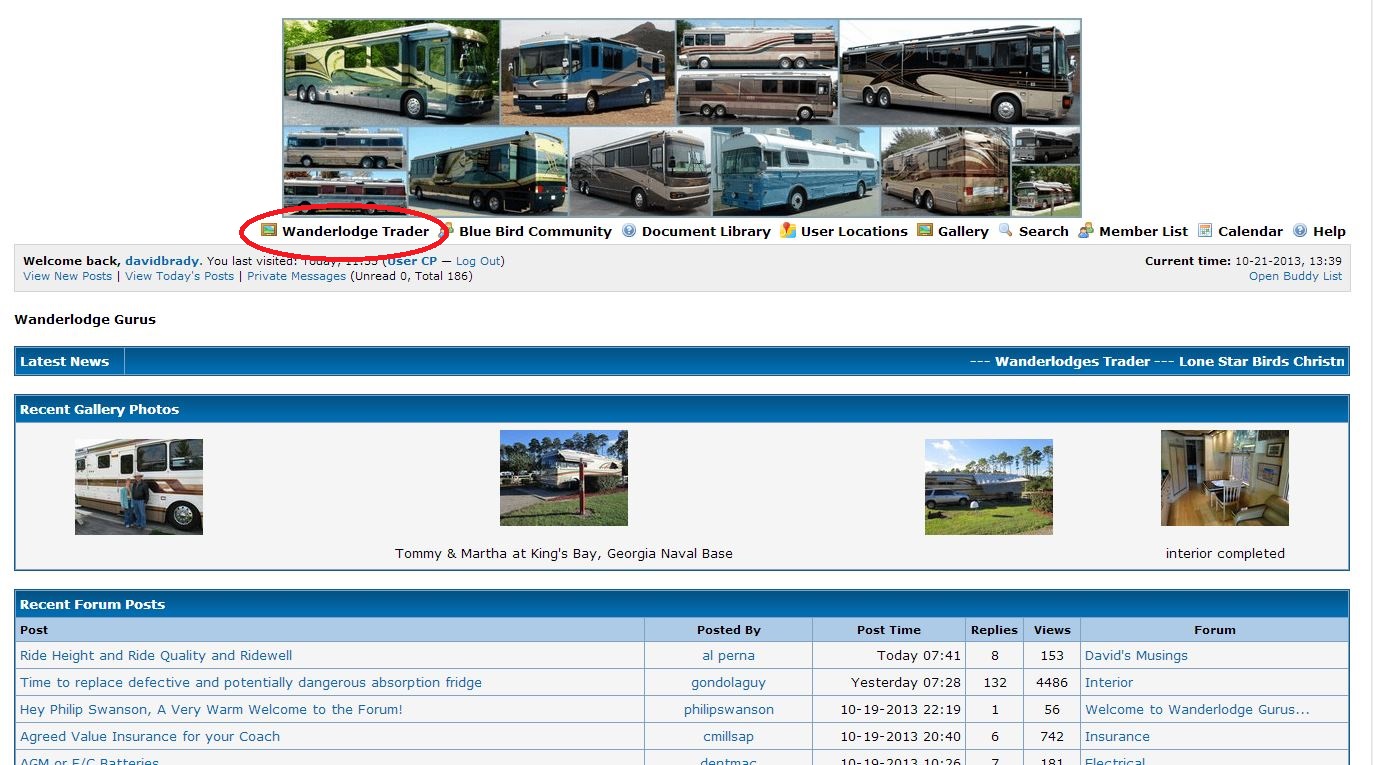The image size is (1373, 765).
Task: Click the Wanderlodge Trader navigation icon
Action: 269,231
